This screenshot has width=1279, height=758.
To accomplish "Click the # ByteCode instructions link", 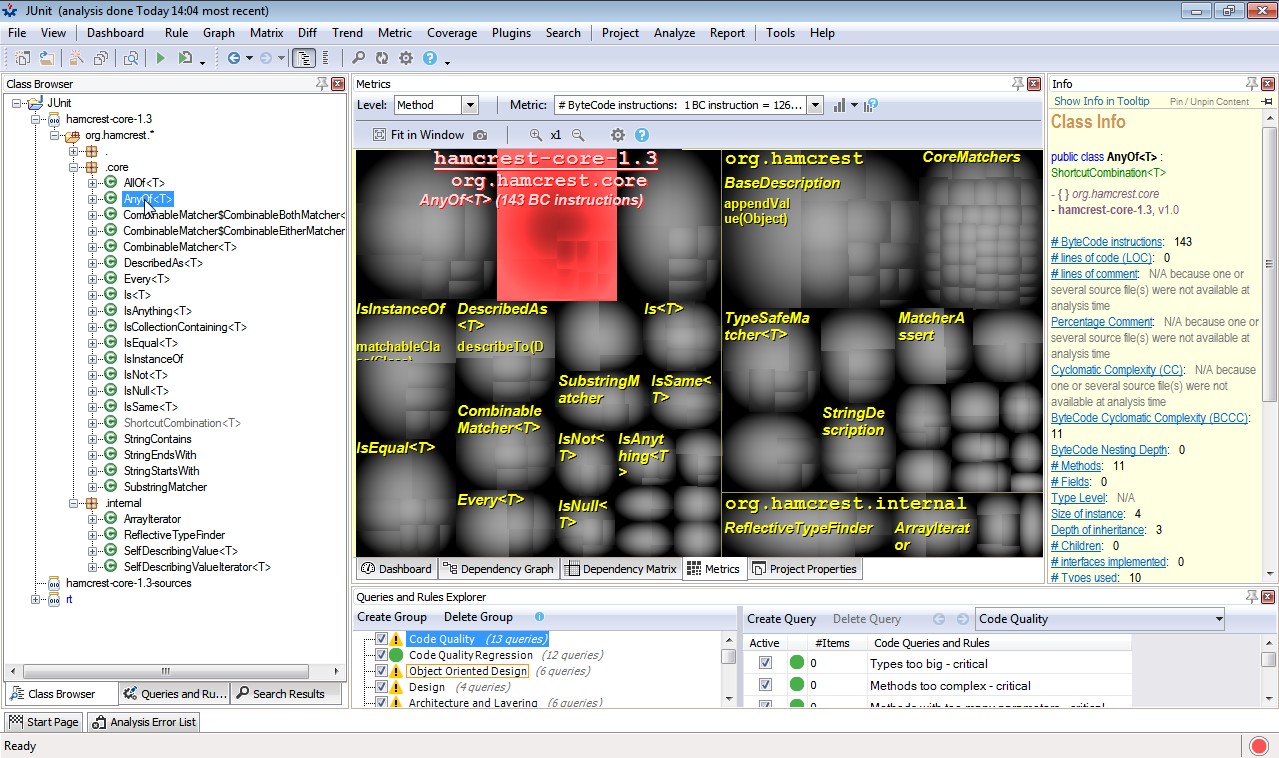I will pyautogui.click(x=1106, y=242).
